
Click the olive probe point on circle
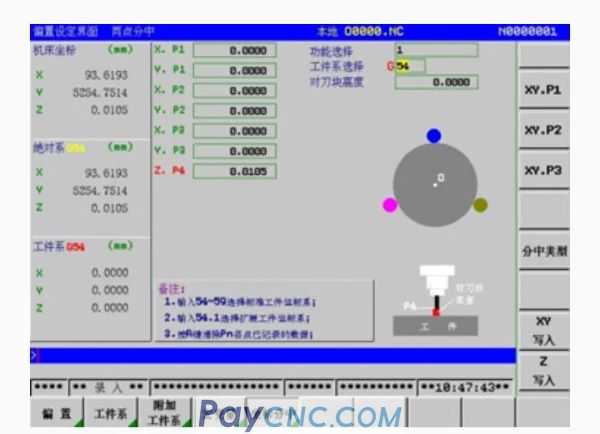coord(480,204)
